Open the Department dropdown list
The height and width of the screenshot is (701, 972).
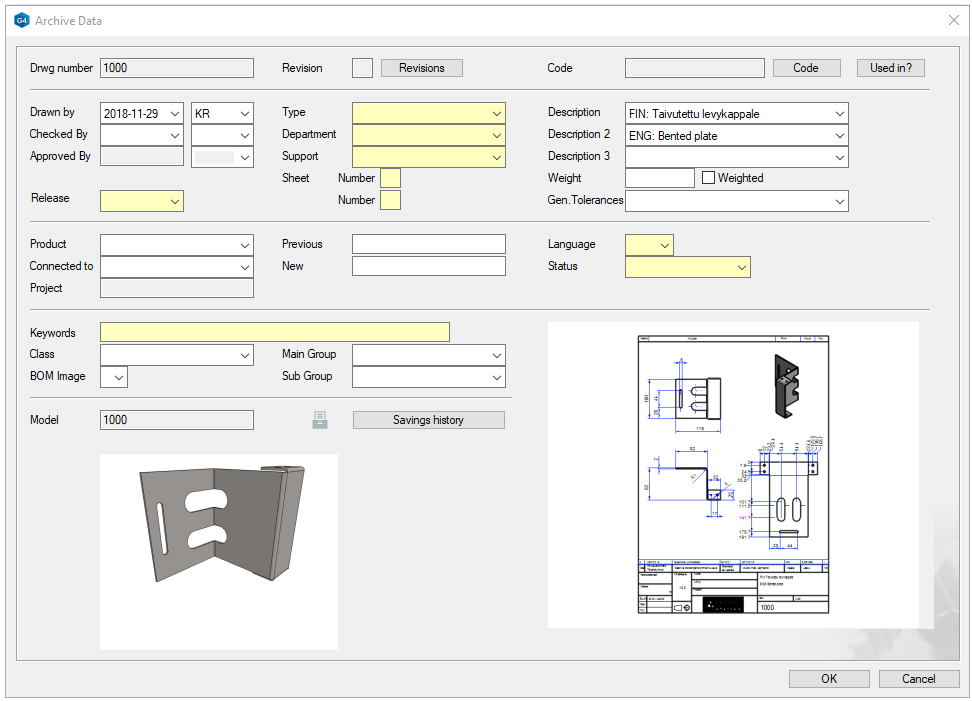pos(497,135)
